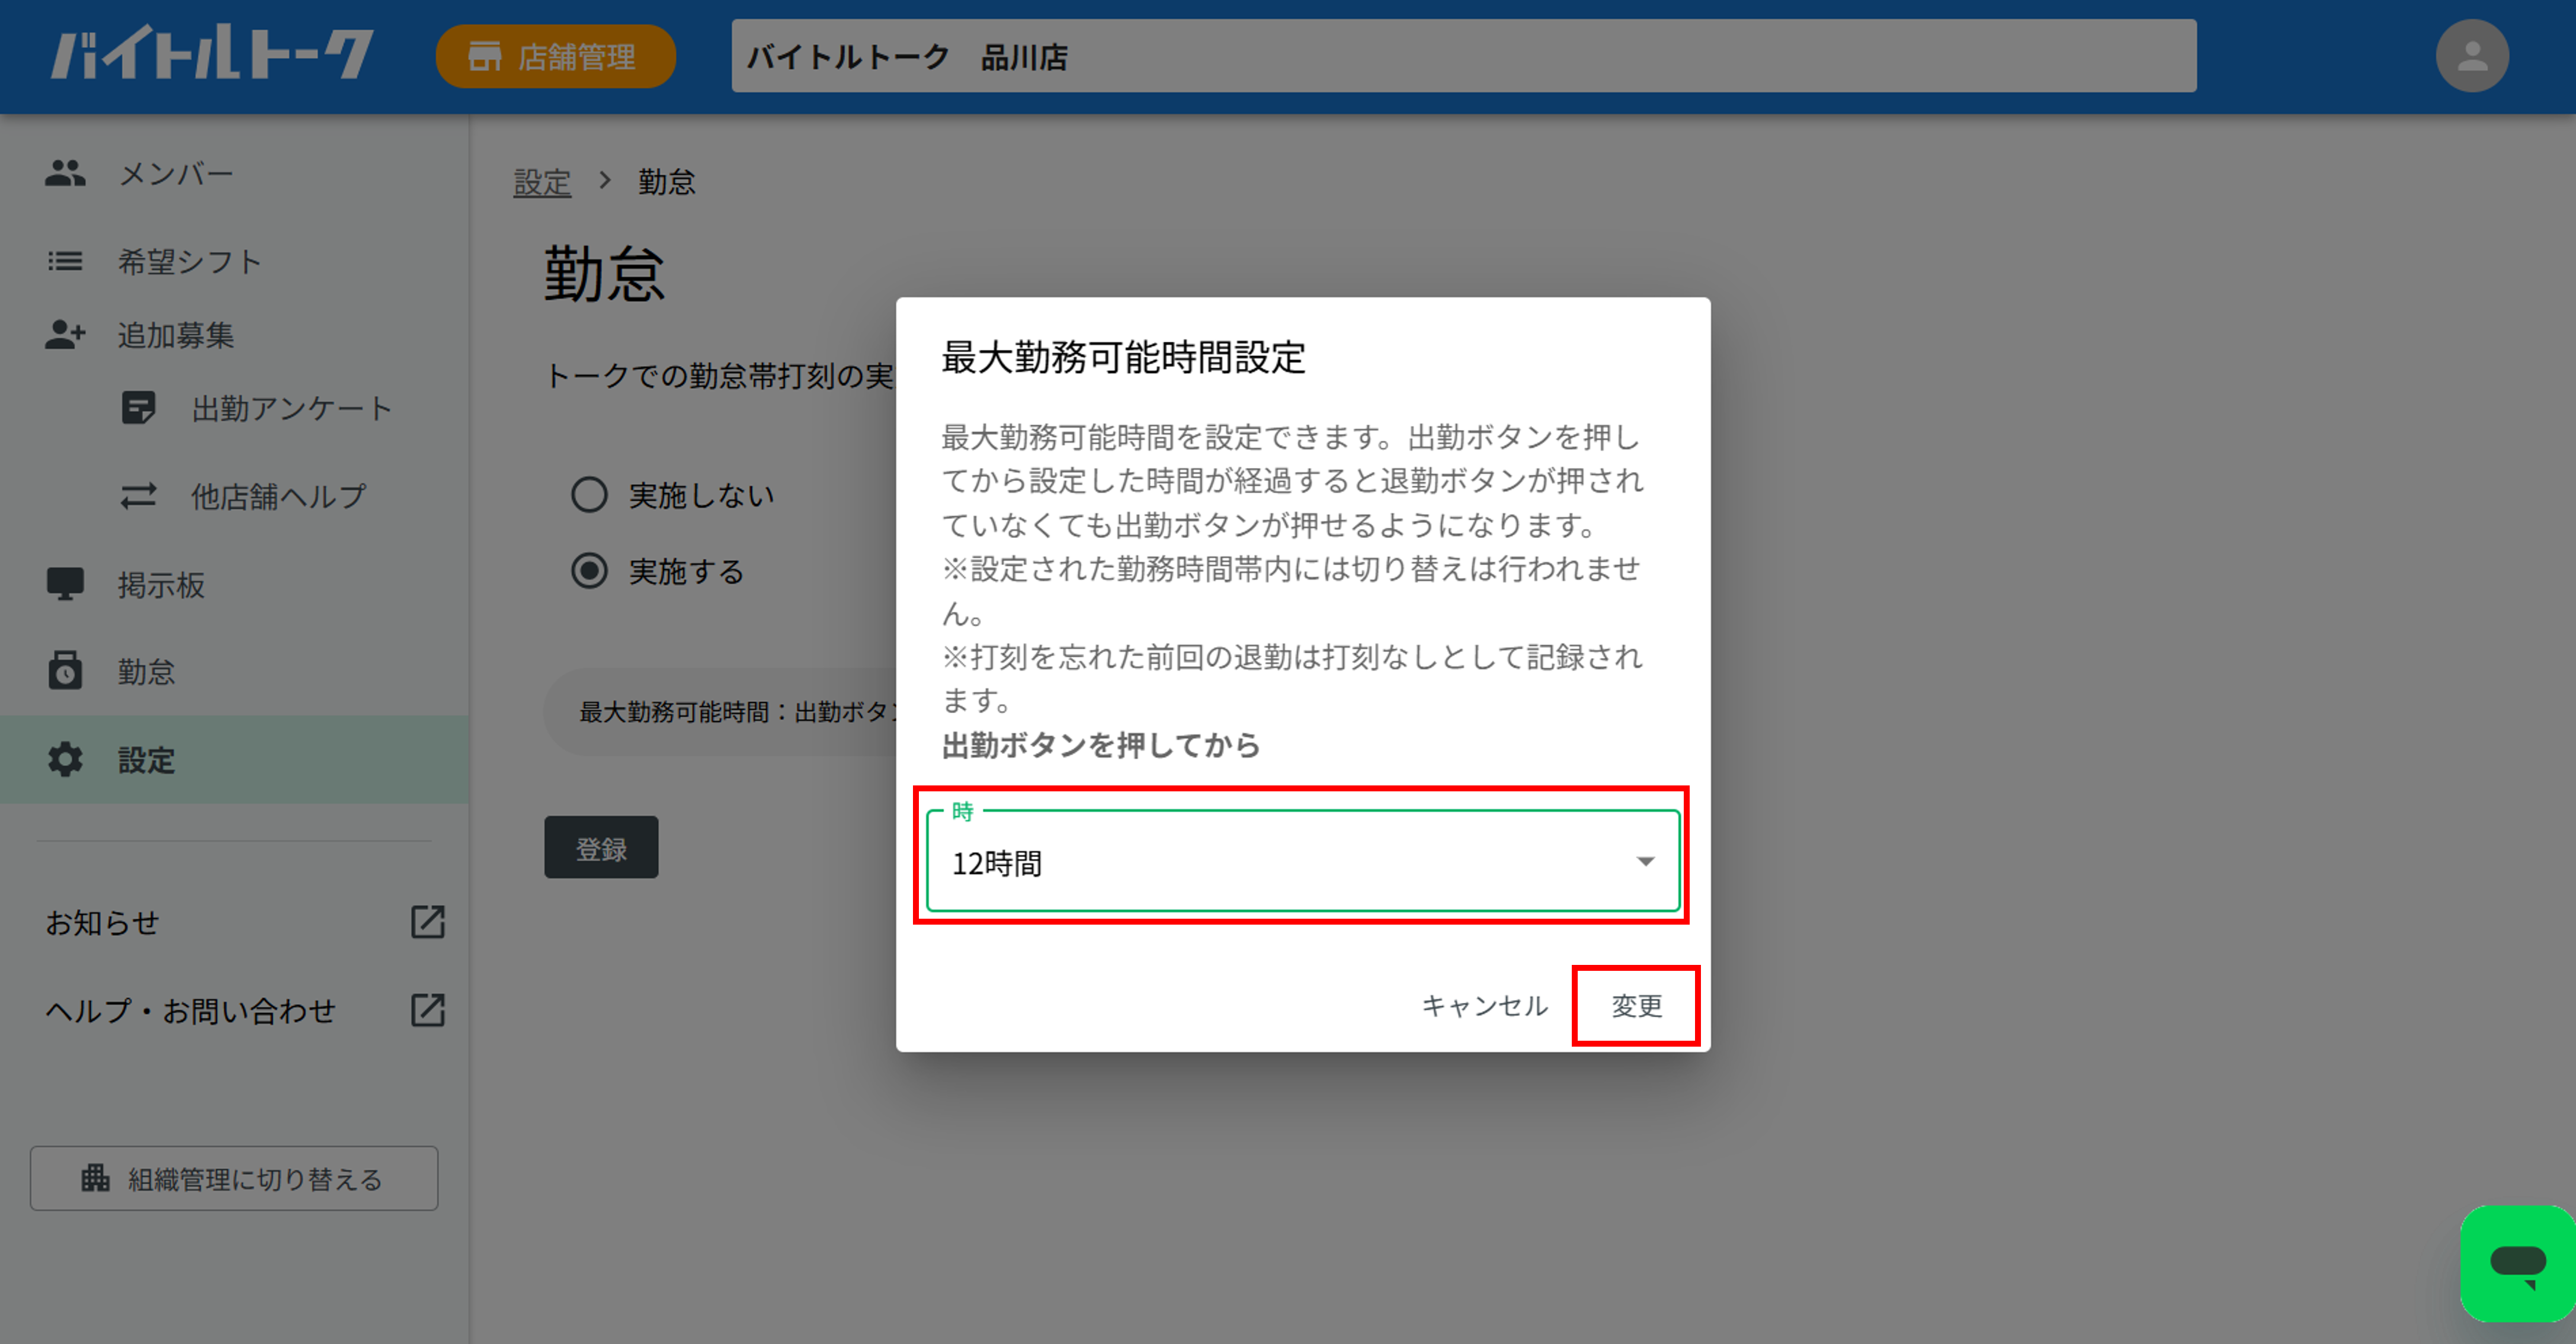Image resolution: width=2576 pixels, height=1344 pixels.
Task: Click the 最大勤務可能時間 chip
Action: 720,711
